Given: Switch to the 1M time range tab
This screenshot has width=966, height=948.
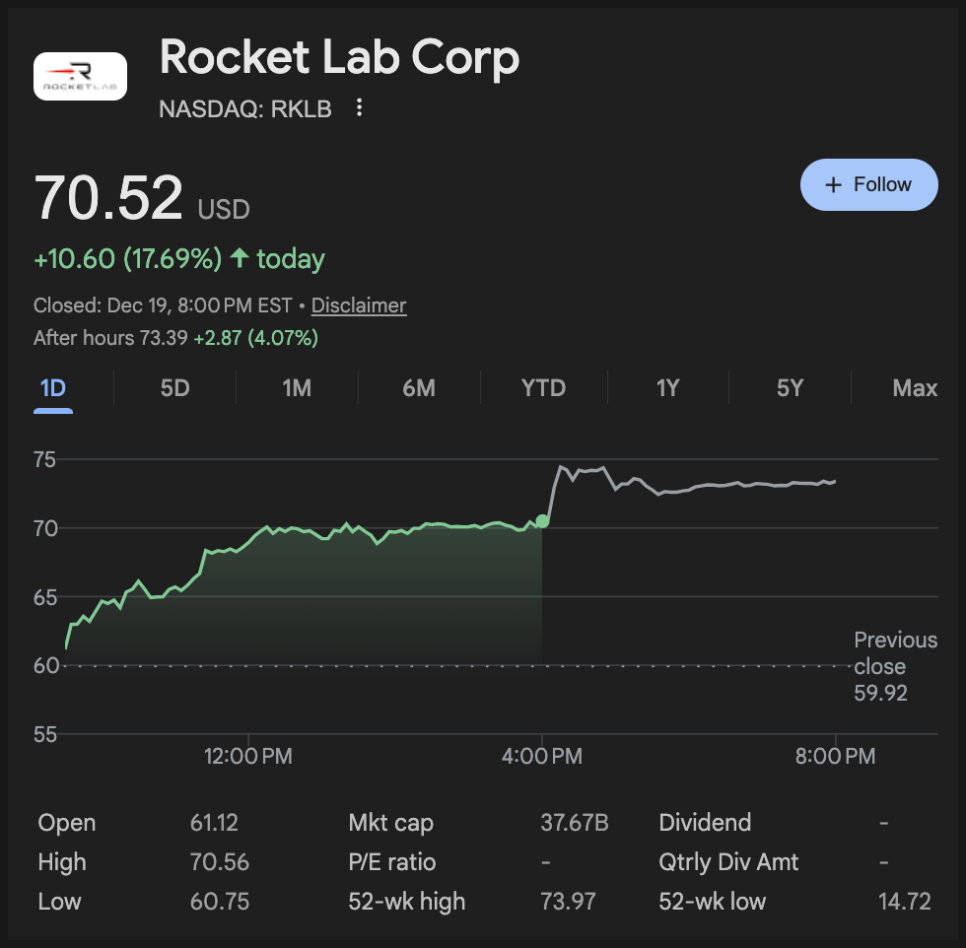Looking at the screenshot, I should (297, 388).
